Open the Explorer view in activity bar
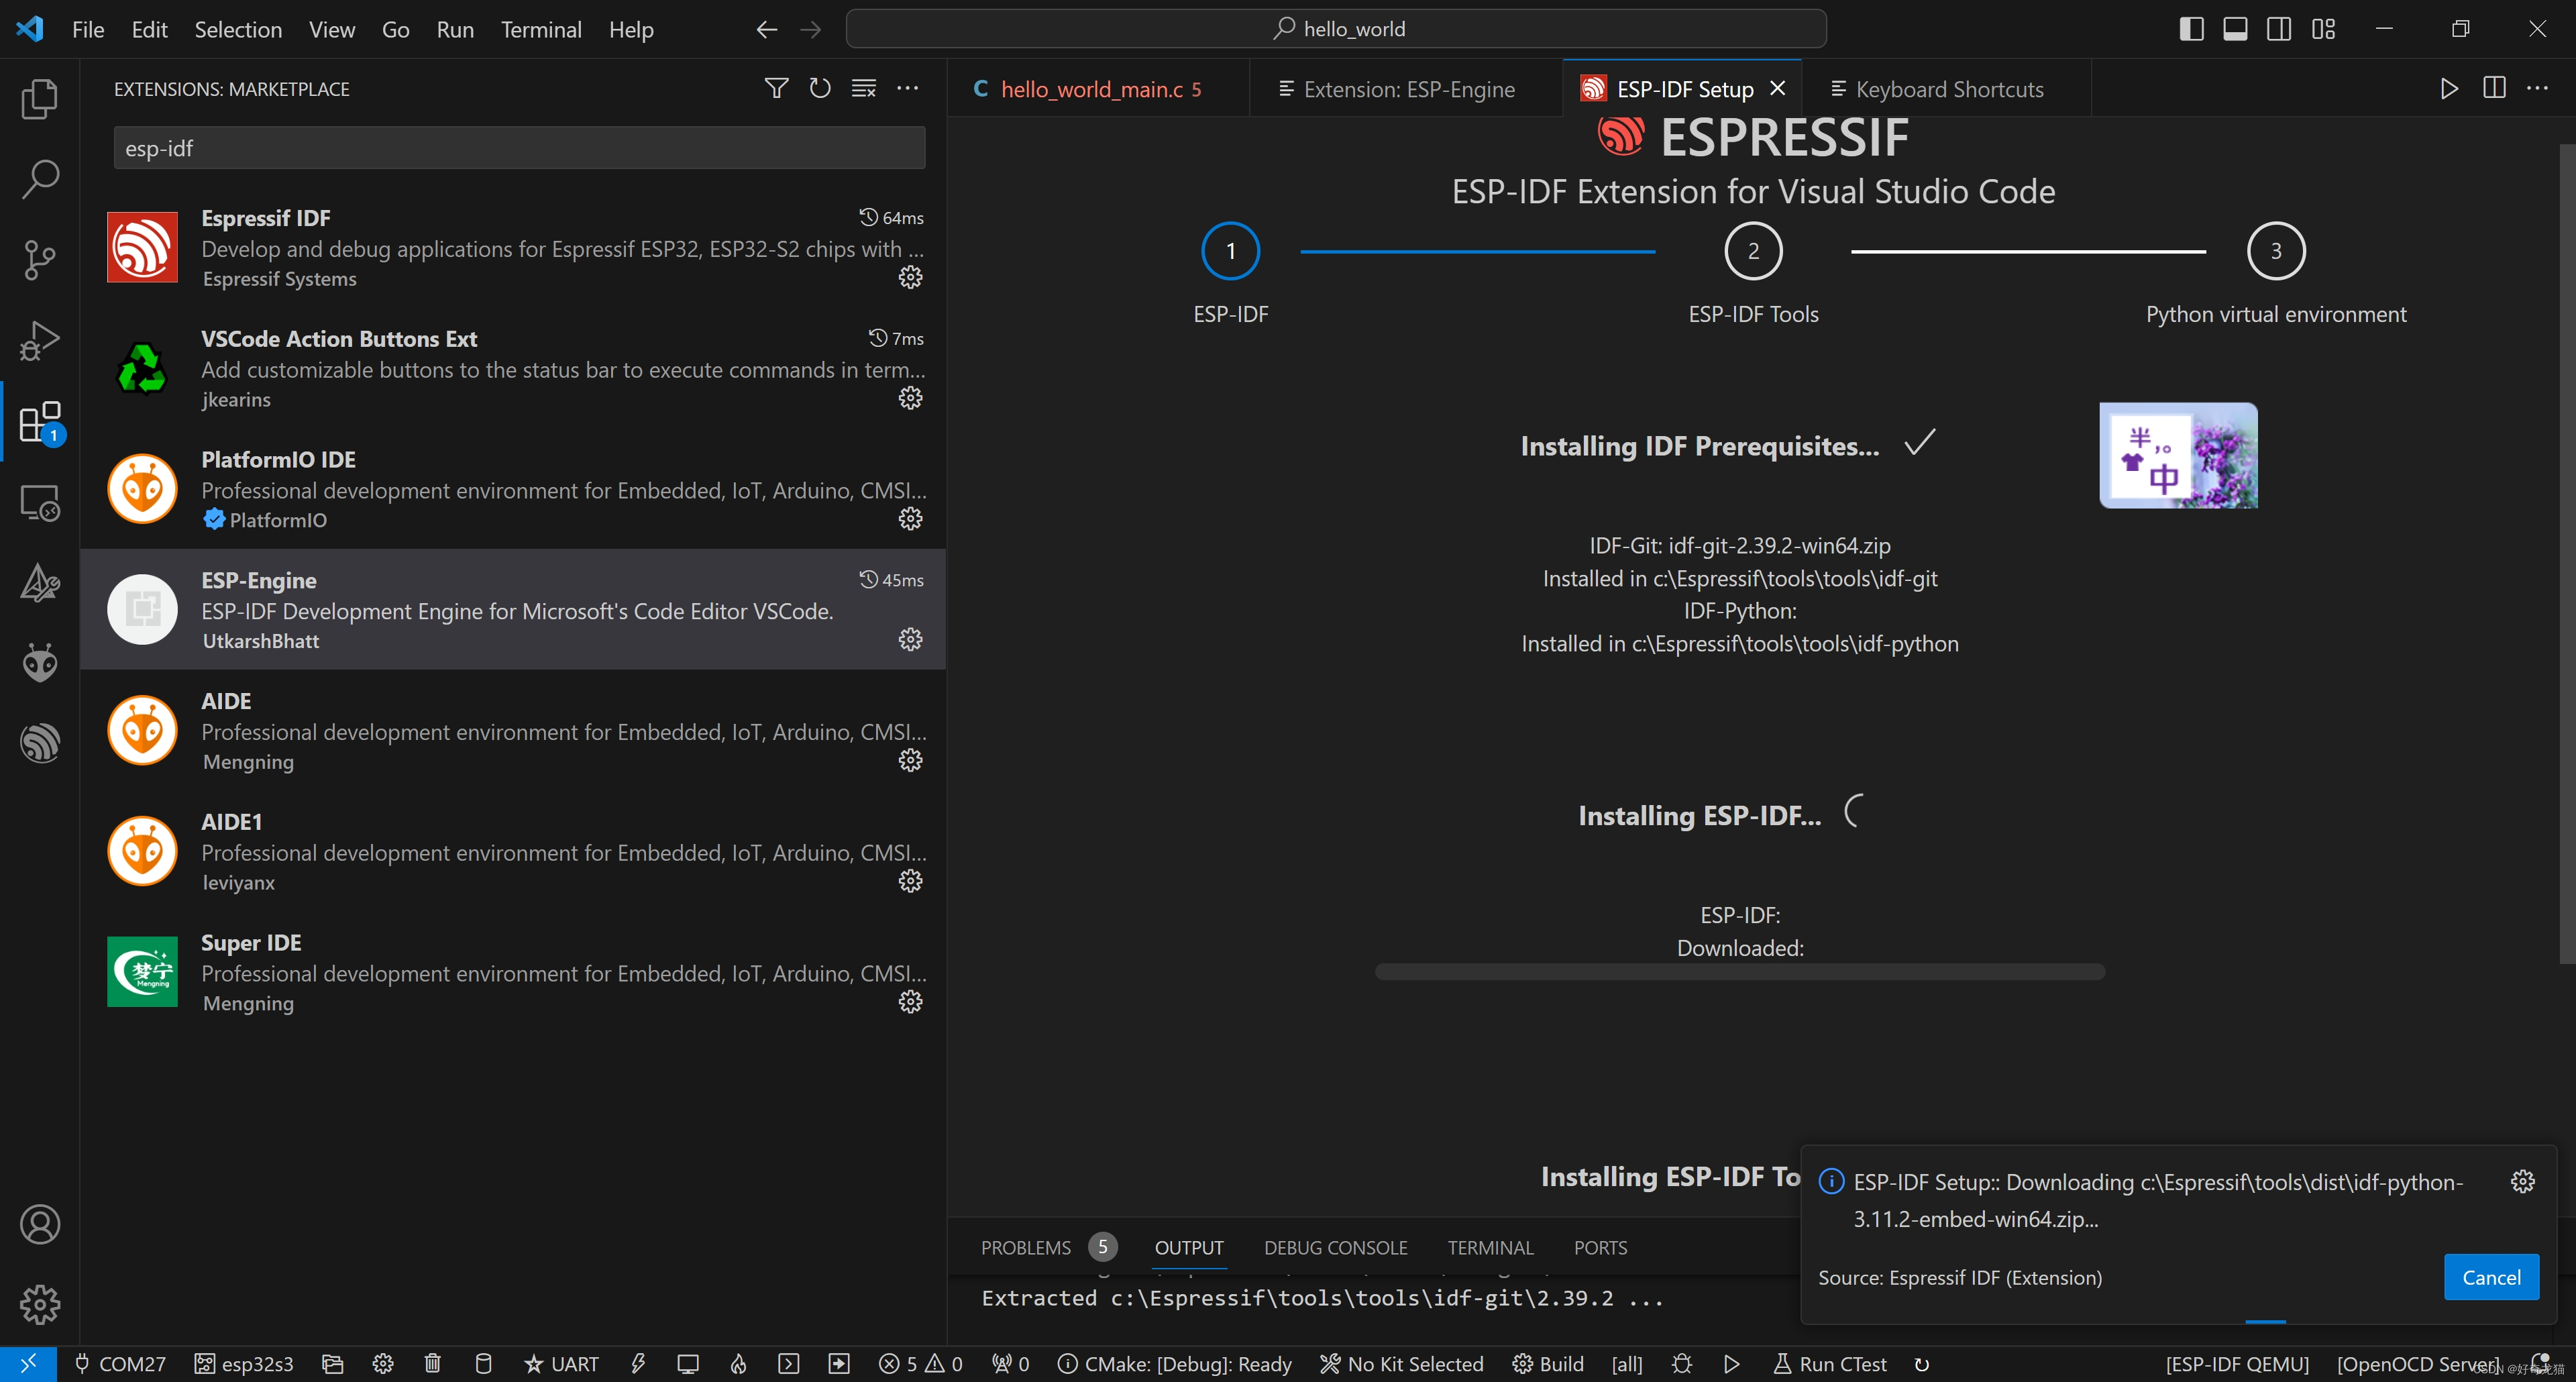This screenshot has height=1382, width=2576. click(40, 98)
